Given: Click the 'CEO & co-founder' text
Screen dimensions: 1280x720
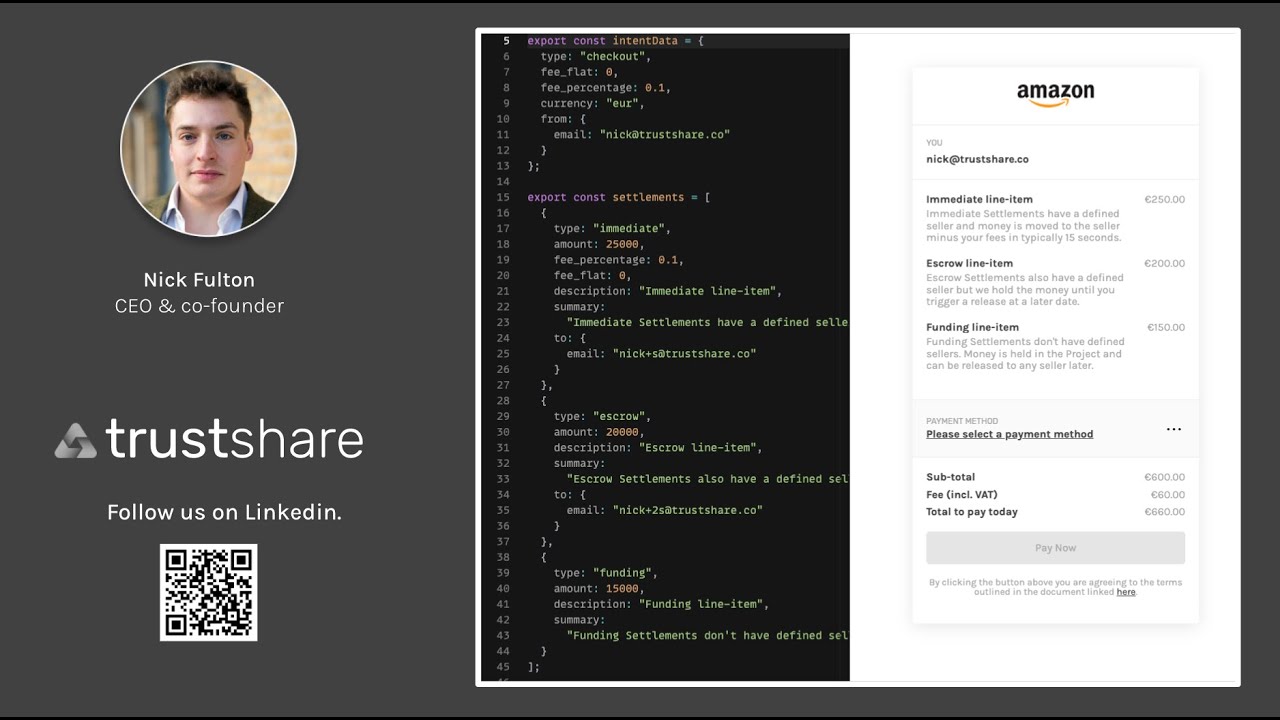Looking at the screenshot, I should [x=199, y=306].
